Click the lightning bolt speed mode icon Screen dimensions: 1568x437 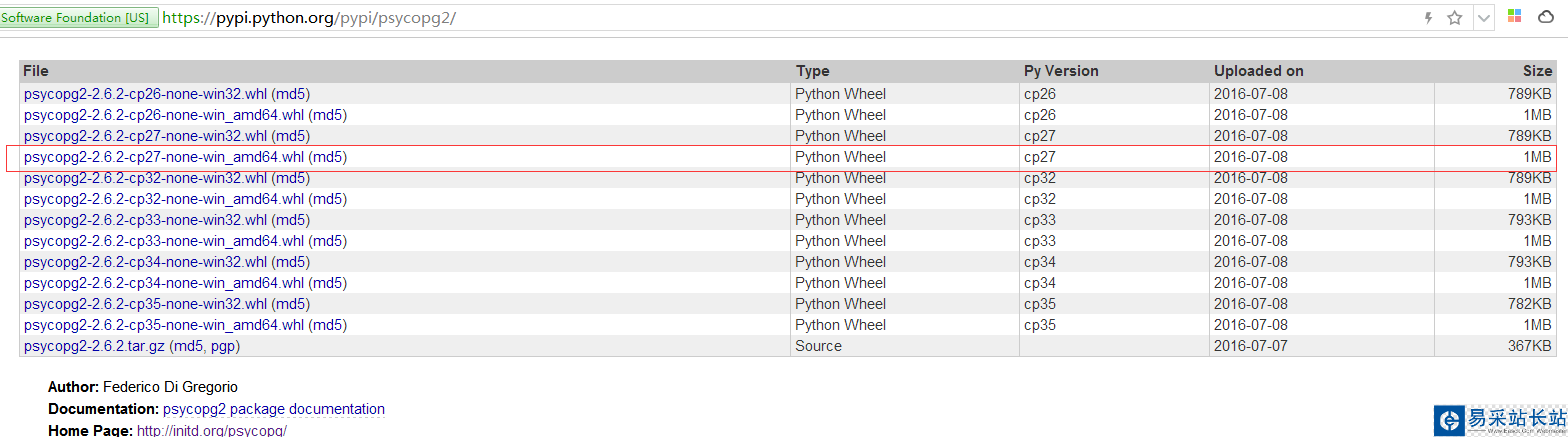[x=1429, y=18]
